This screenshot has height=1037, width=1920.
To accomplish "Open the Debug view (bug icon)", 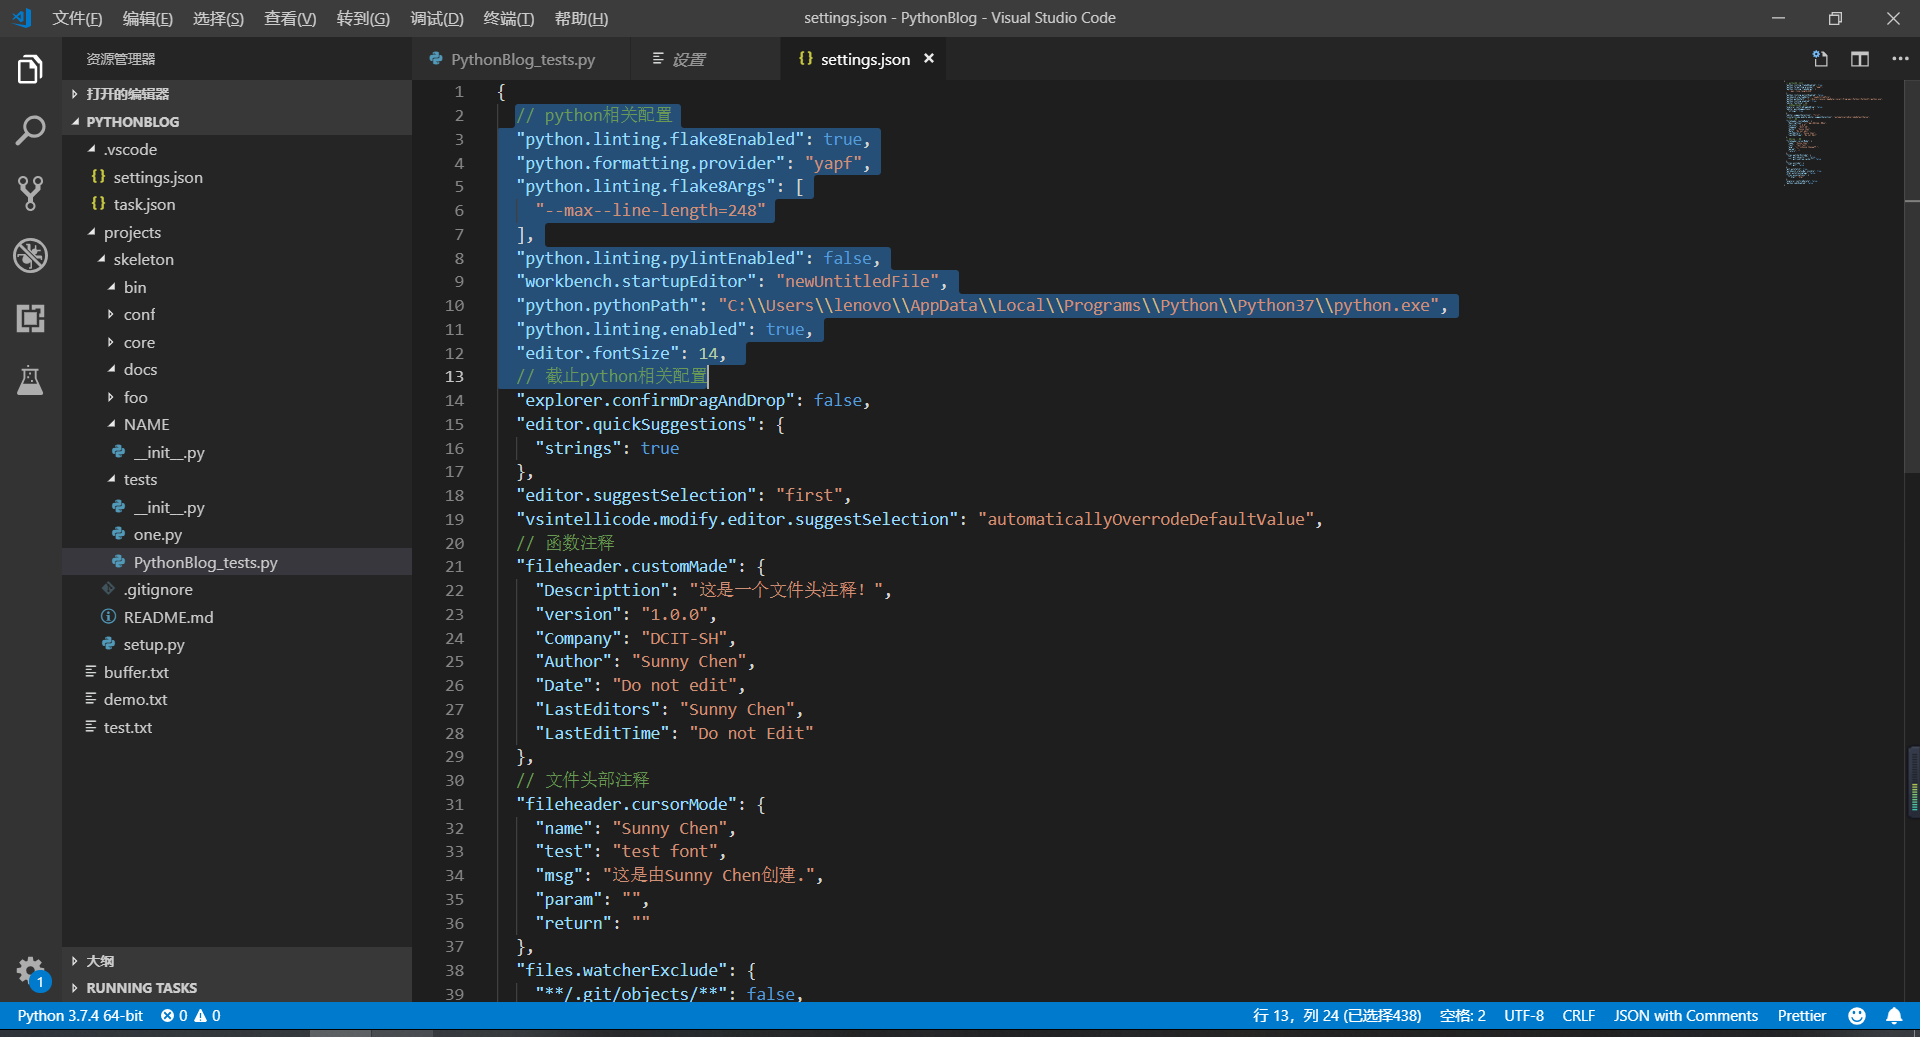I will (x=30, y=255).
